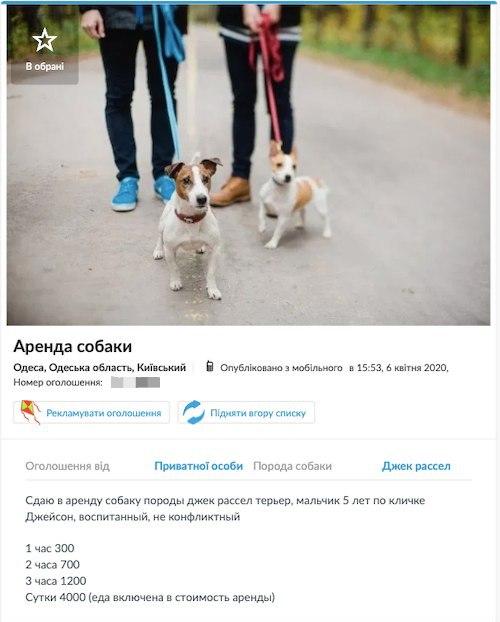Click the "Оголошення від" label
500x622 pixels.
click(x=67, y=466)
